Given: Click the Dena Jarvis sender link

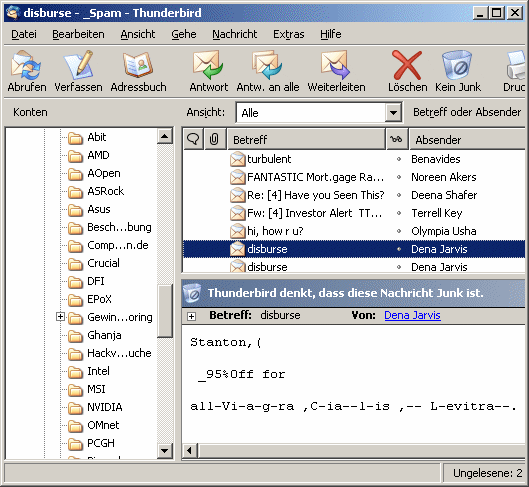Looking at the screenshot, I should [412, 315].
